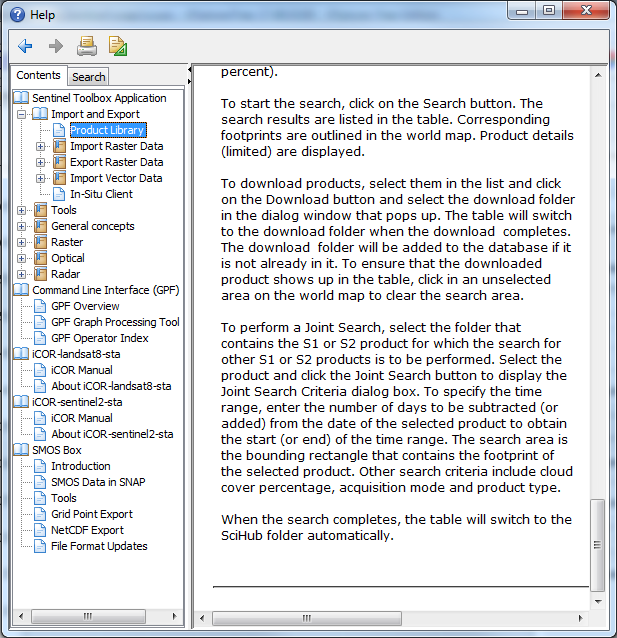Click the Radar folder icon

coord(40,274)
